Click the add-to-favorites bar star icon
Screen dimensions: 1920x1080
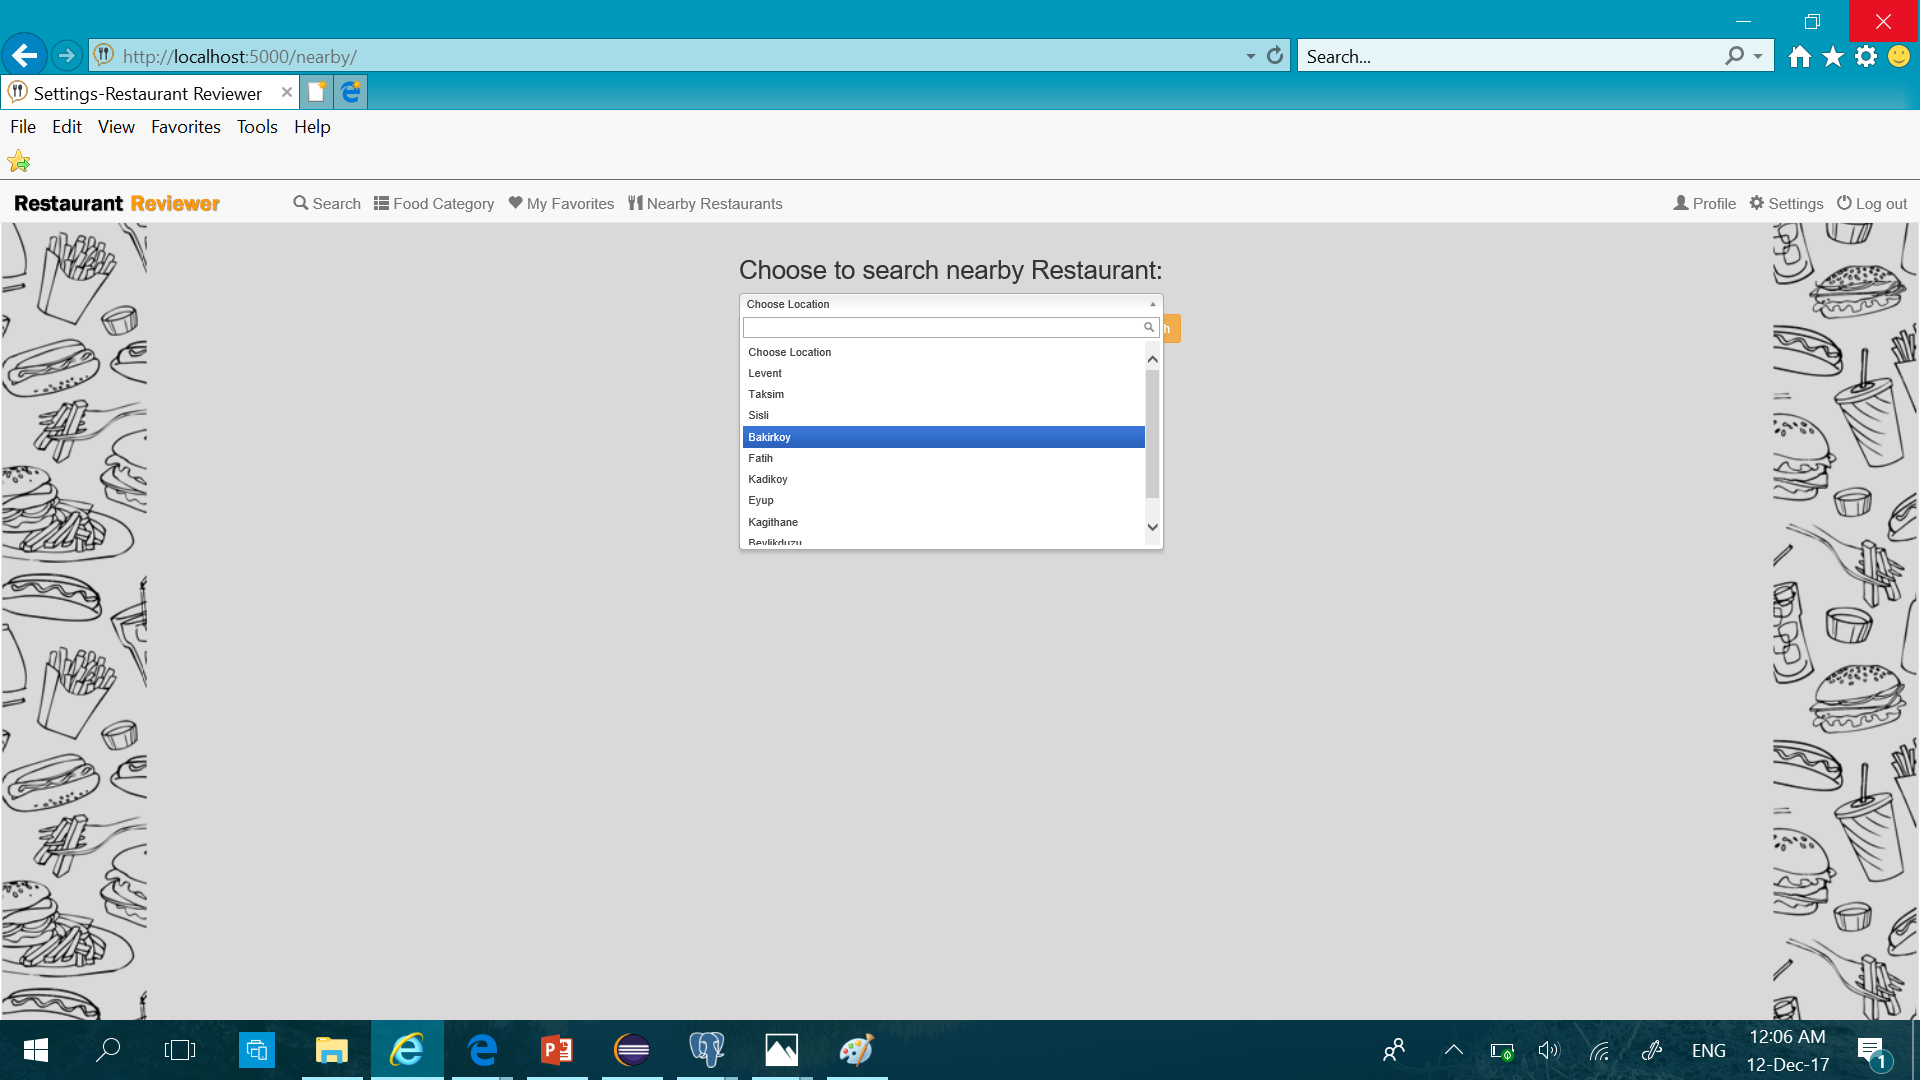(19, 161)
